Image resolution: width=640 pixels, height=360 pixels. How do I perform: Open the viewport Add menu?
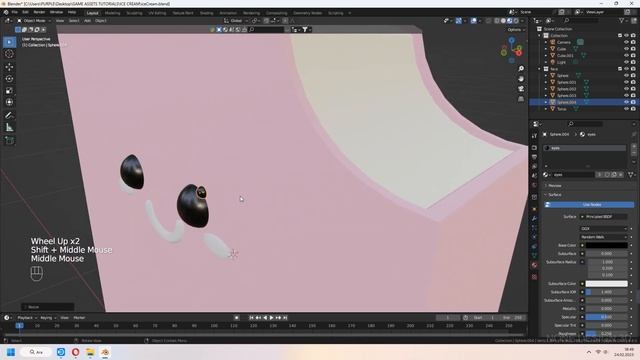[x=87, y=21]
